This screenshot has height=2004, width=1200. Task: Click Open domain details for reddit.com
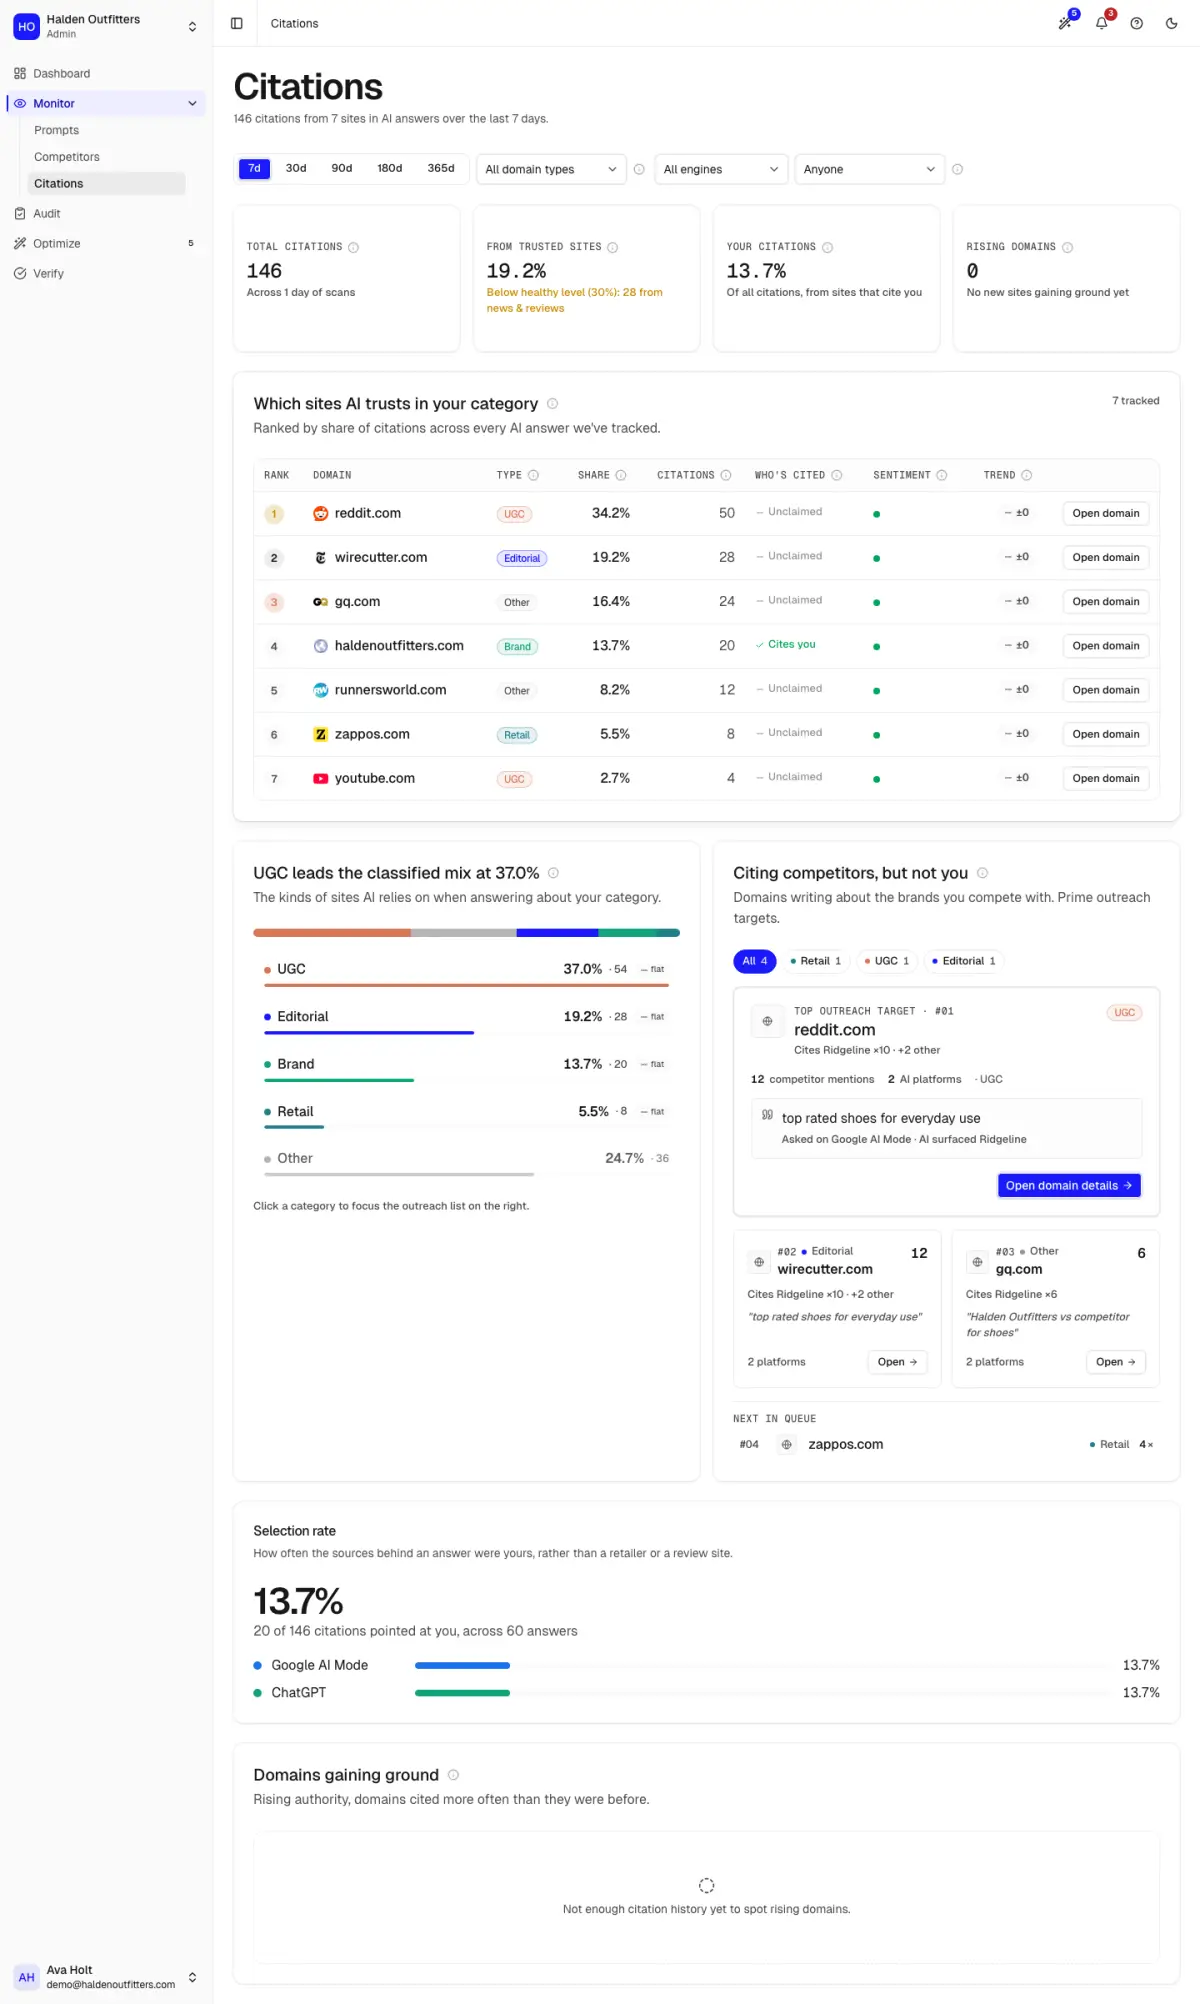pos(1069,1185)
